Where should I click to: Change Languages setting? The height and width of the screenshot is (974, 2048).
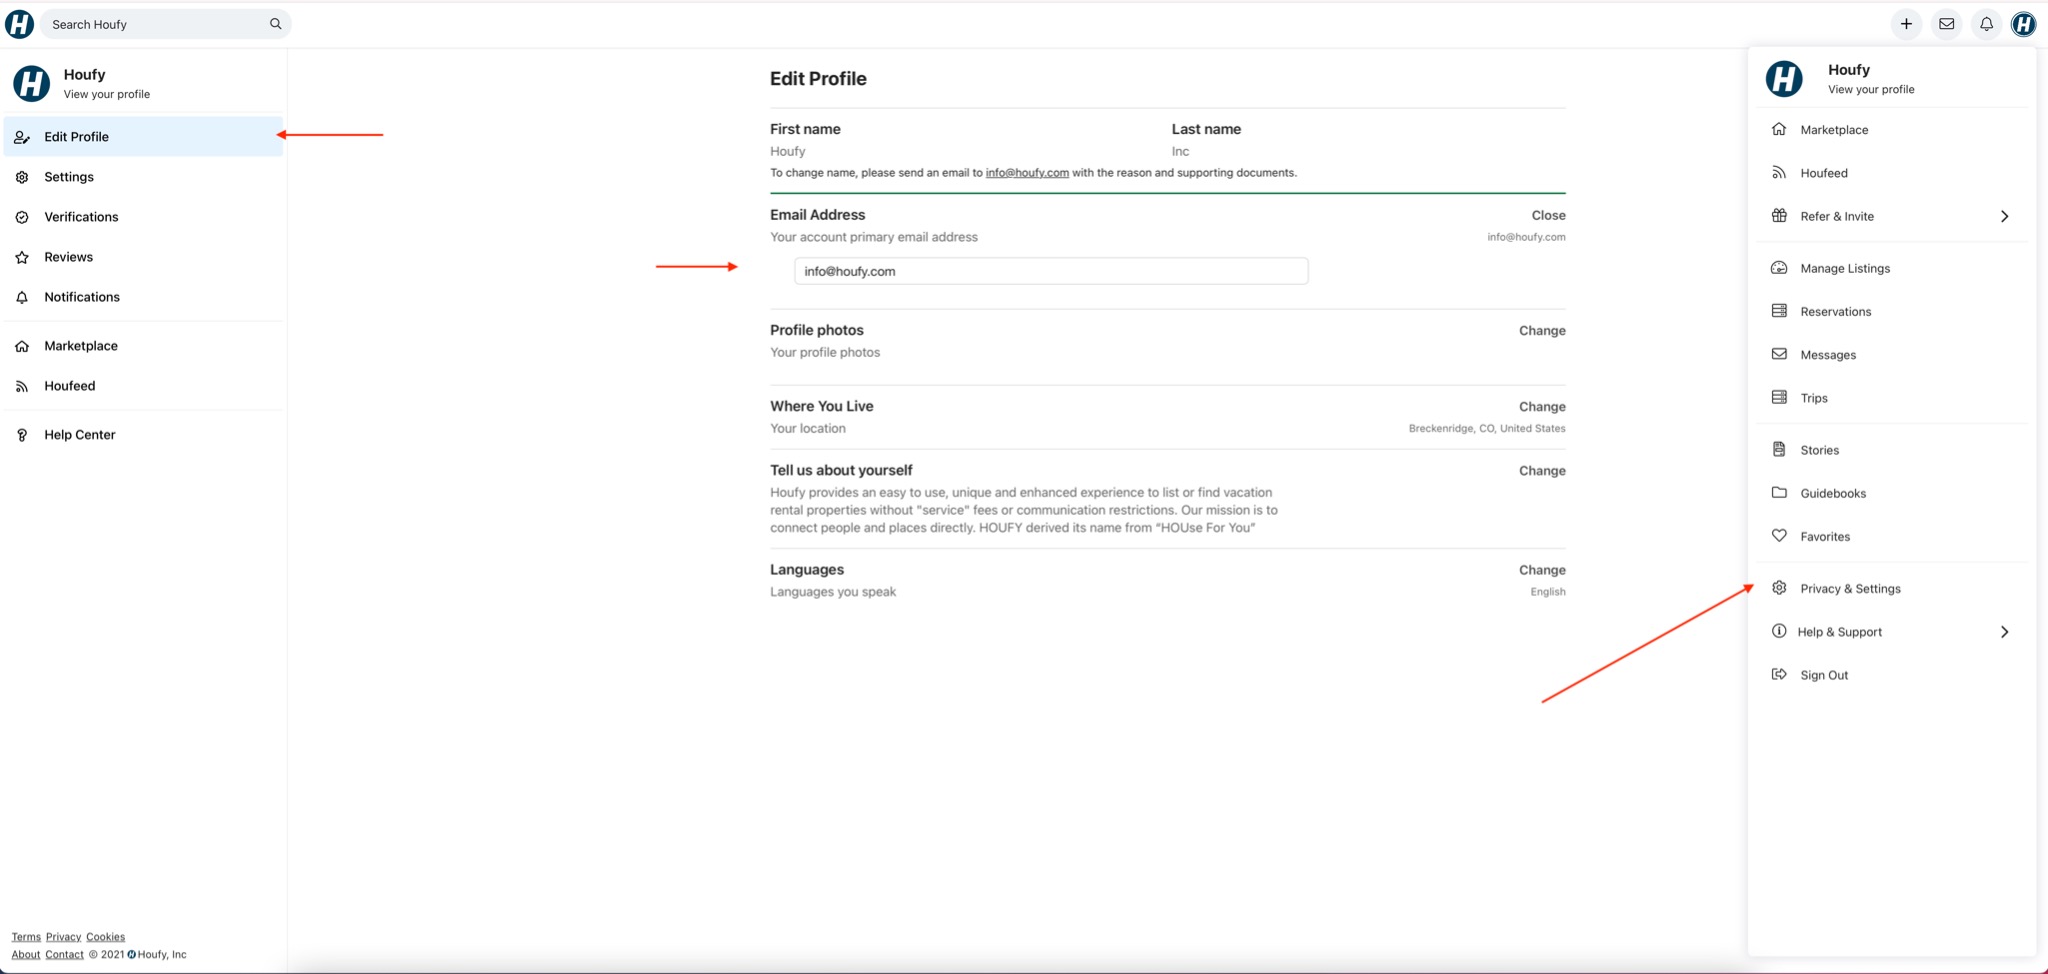pyautogui.click(x=1542, y=570)
